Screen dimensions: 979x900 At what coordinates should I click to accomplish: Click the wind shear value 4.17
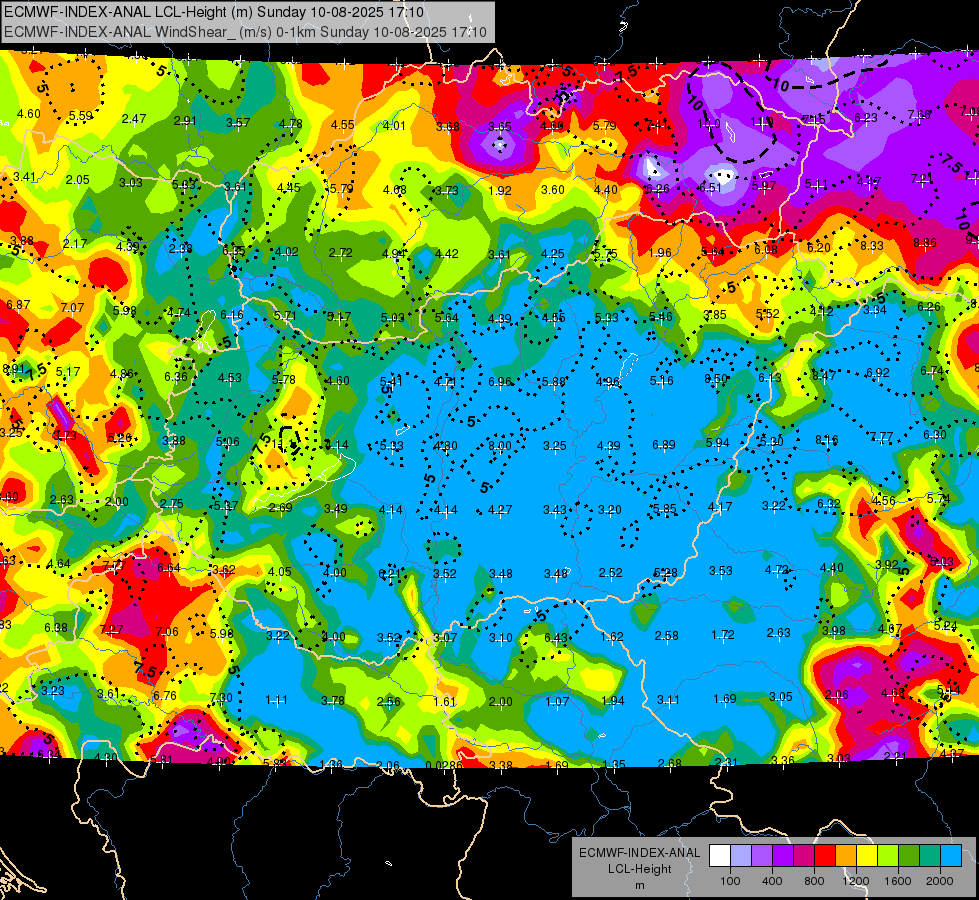pos(720,507)
